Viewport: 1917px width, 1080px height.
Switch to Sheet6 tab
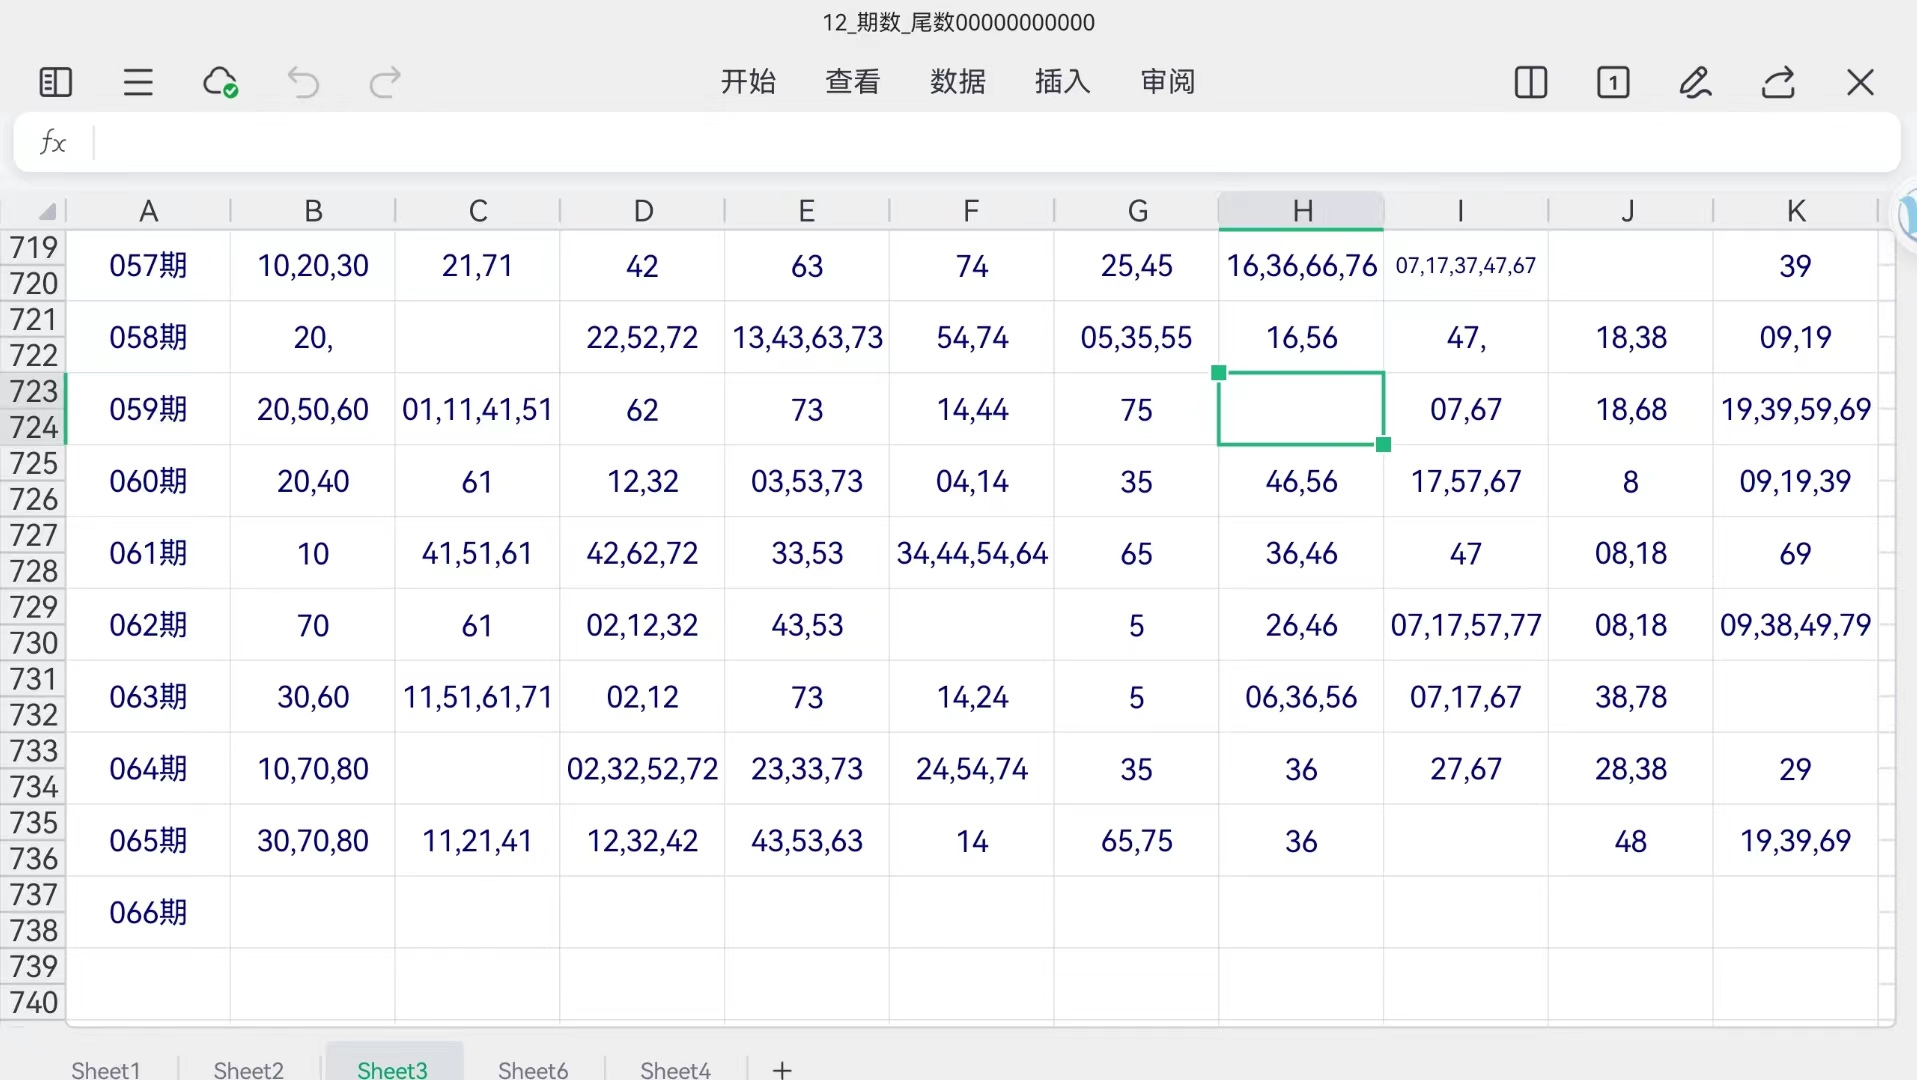pos(533,1069)
